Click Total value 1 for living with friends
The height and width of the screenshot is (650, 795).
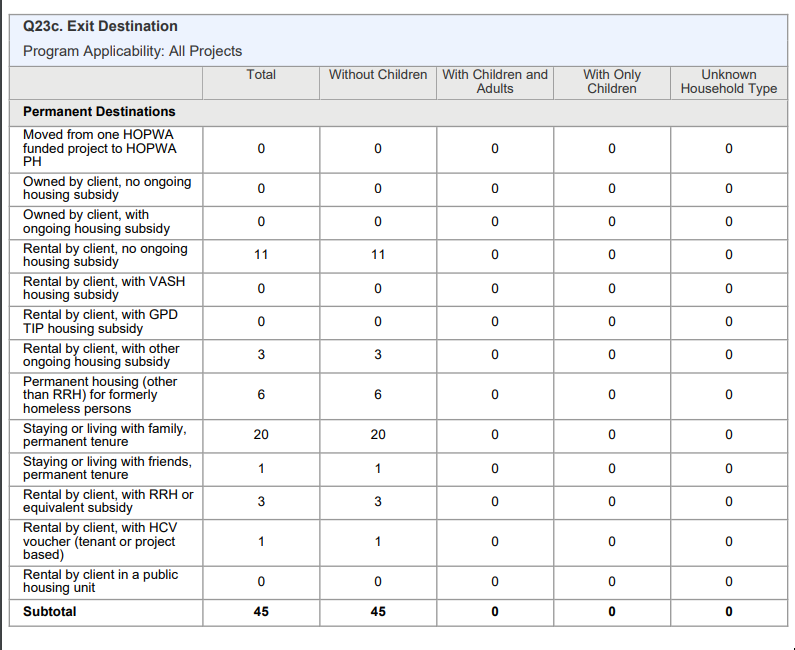click(x=261, y=468)
